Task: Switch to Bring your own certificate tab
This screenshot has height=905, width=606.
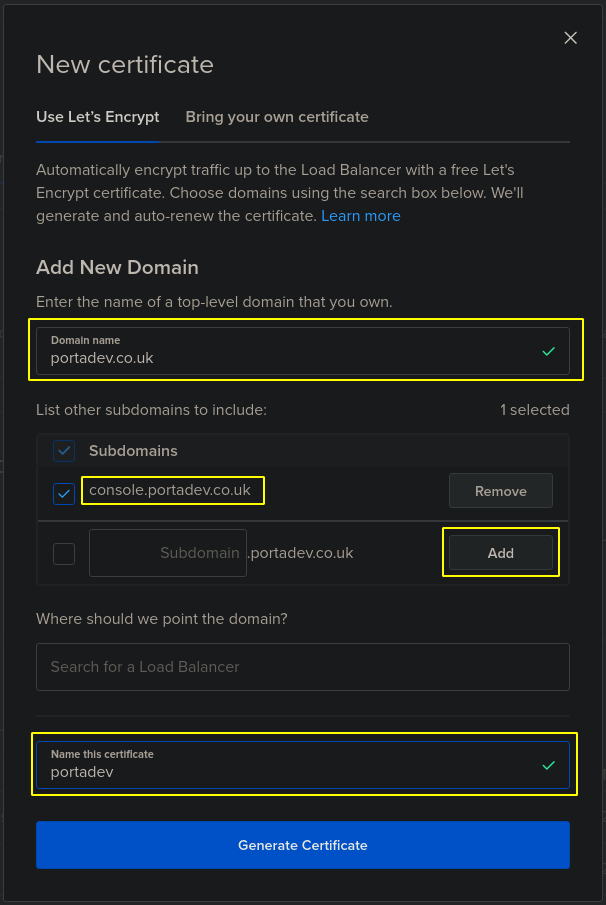Action: coord(276,117)
